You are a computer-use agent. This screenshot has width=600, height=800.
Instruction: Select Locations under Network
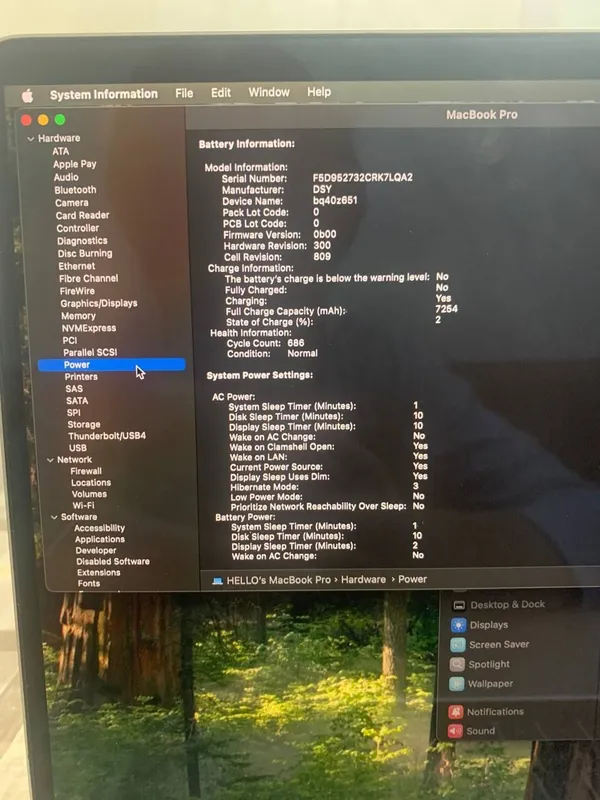tap(91, 483)
